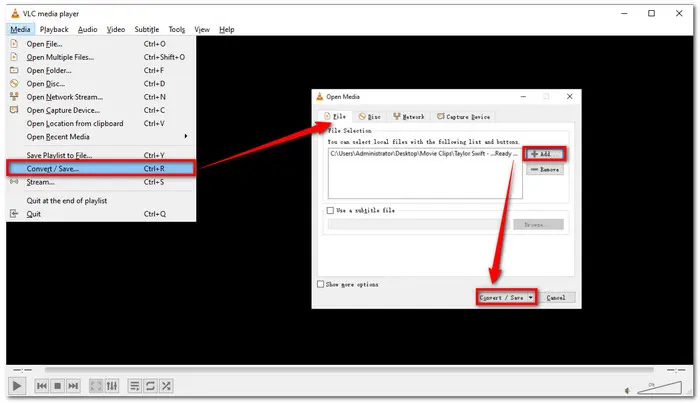Viewport: 700px width, 403px height.
Task: Open the View menu
Action: point(202,29)
